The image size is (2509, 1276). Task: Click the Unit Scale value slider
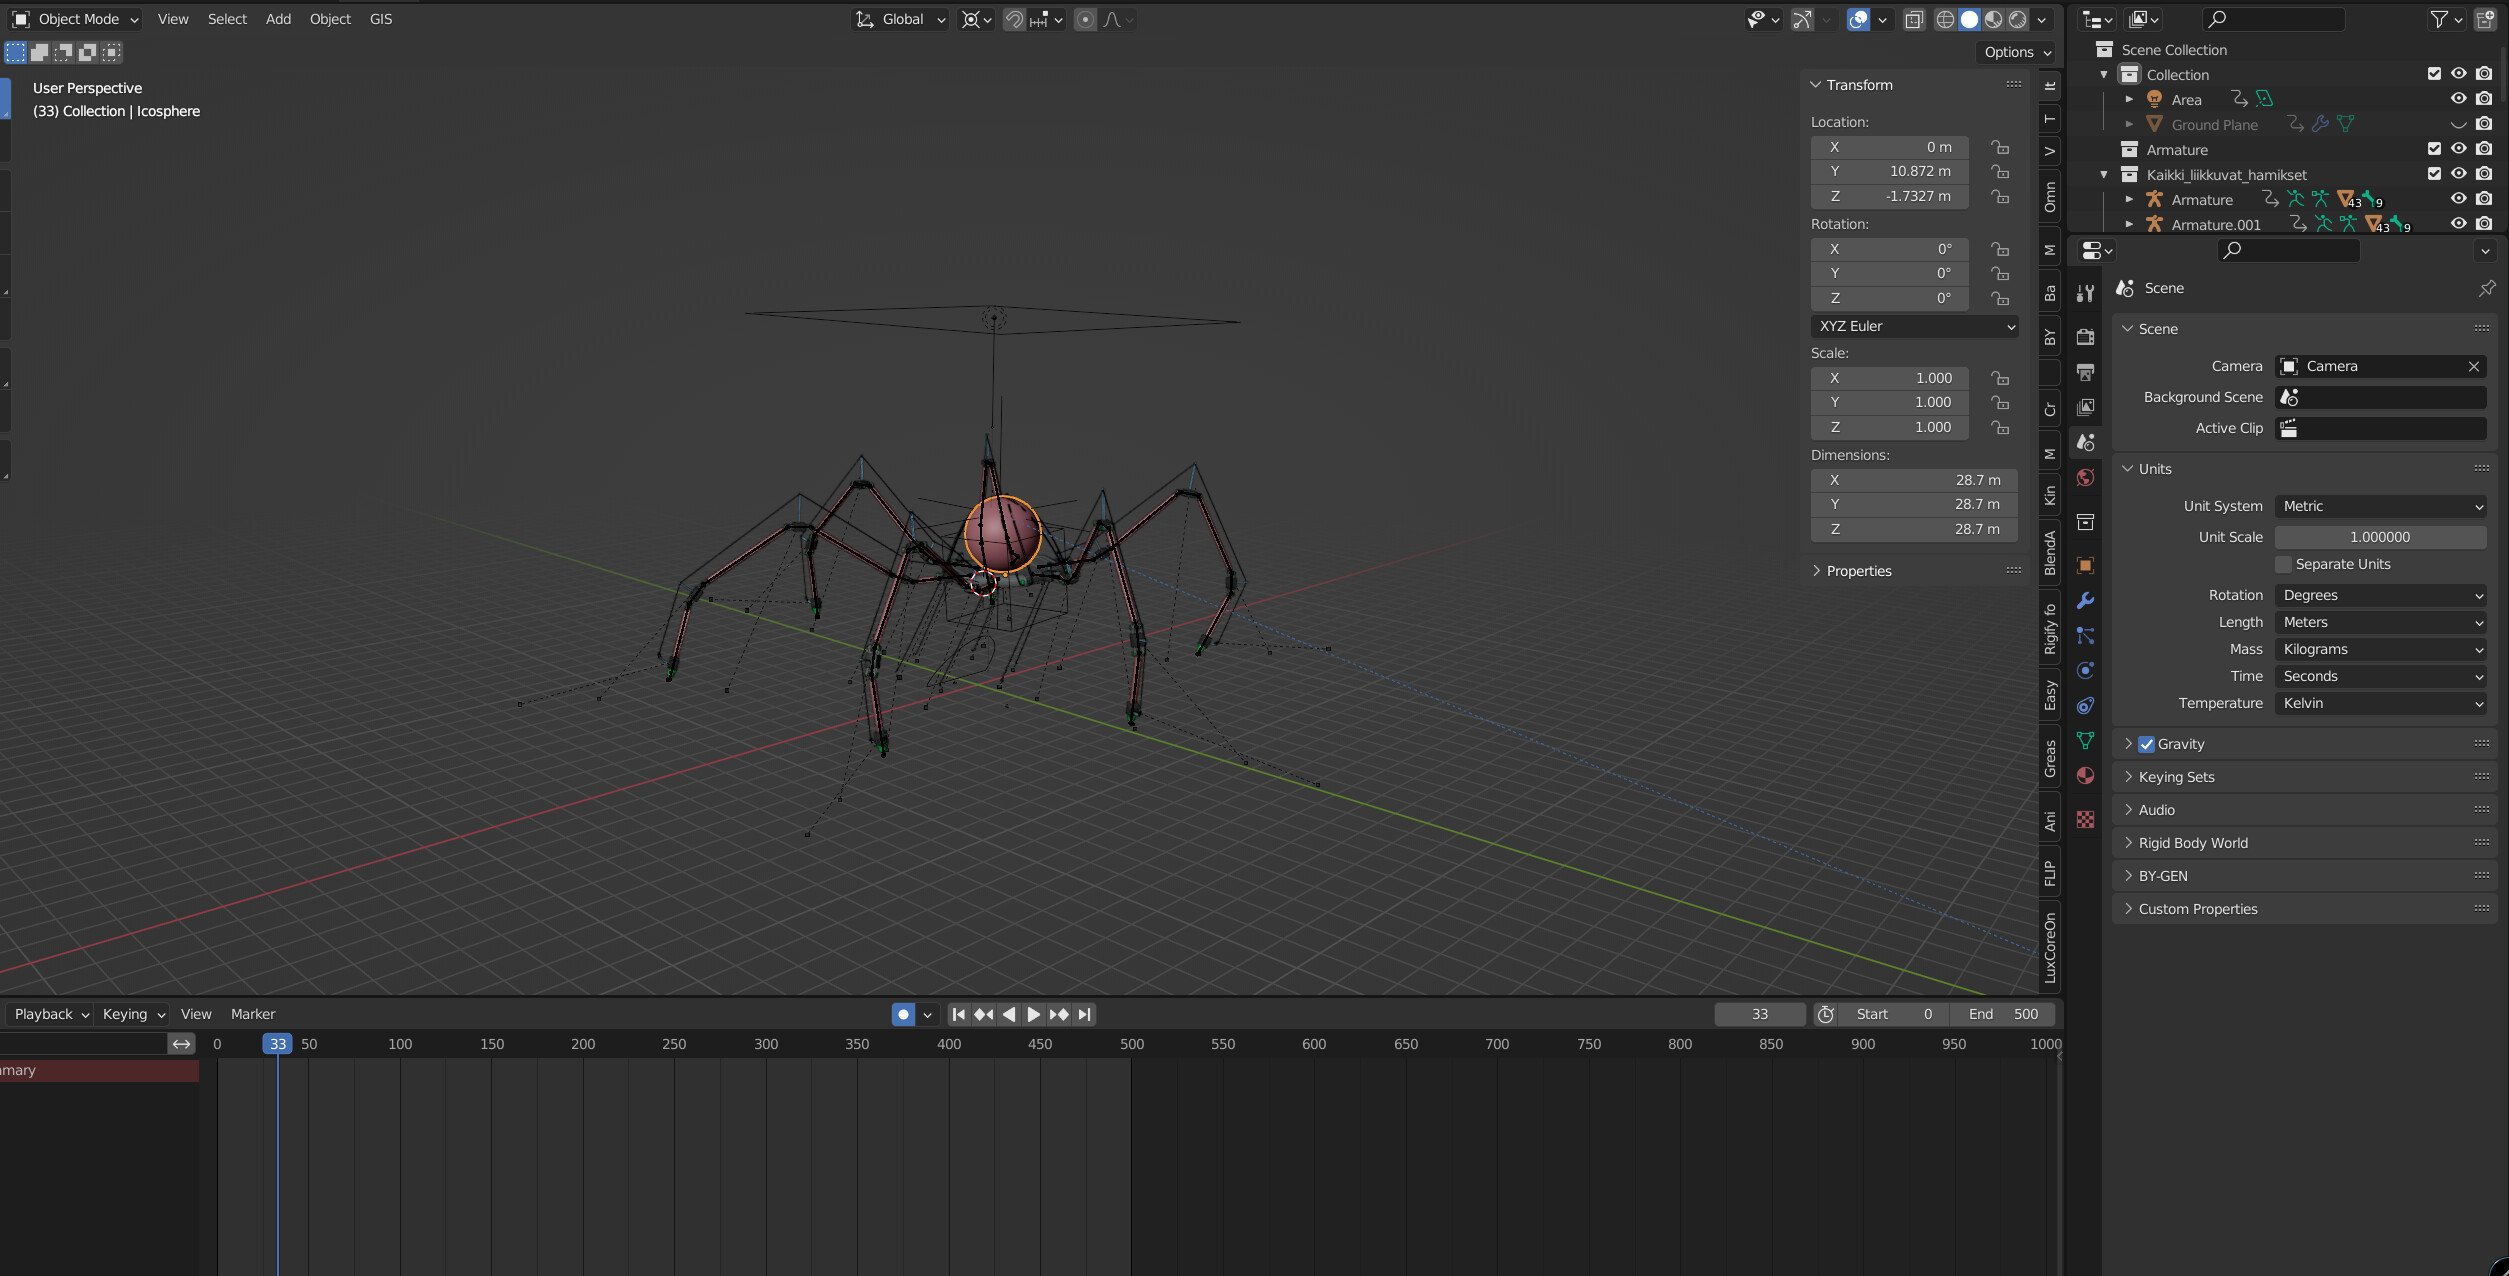tap(2380, 537)
